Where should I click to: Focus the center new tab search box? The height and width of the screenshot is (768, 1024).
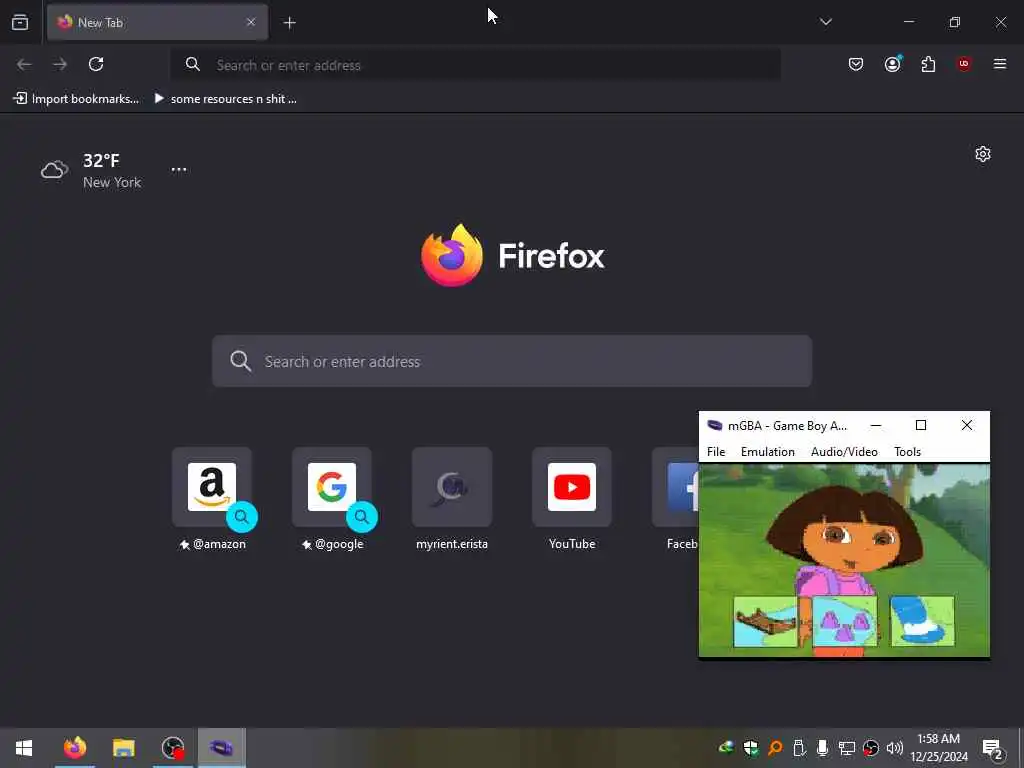click(512, 361)
